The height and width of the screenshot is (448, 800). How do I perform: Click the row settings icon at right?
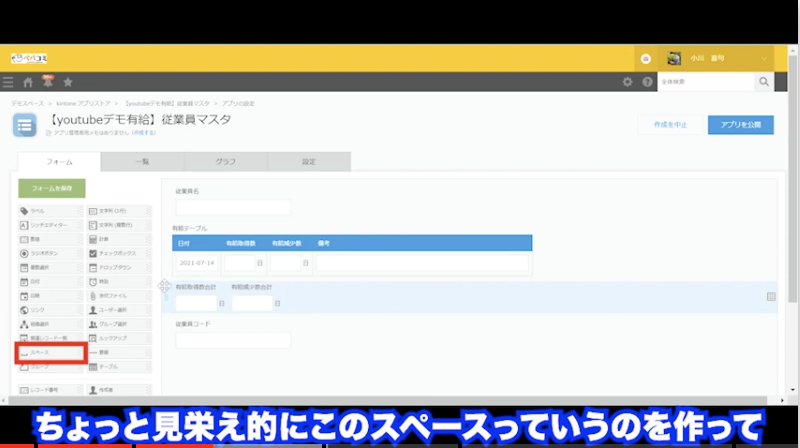point(771,296)
